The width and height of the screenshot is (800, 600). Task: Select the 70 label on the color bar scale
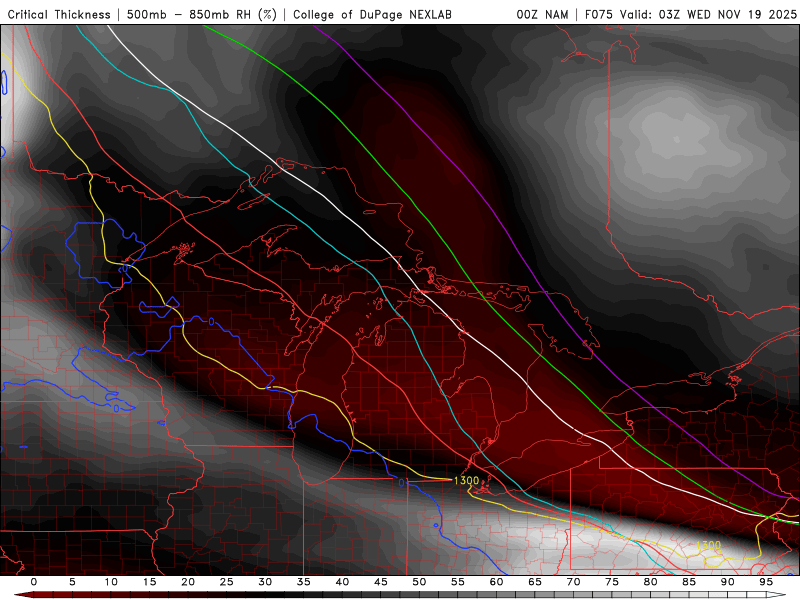[x=573, y=582]
